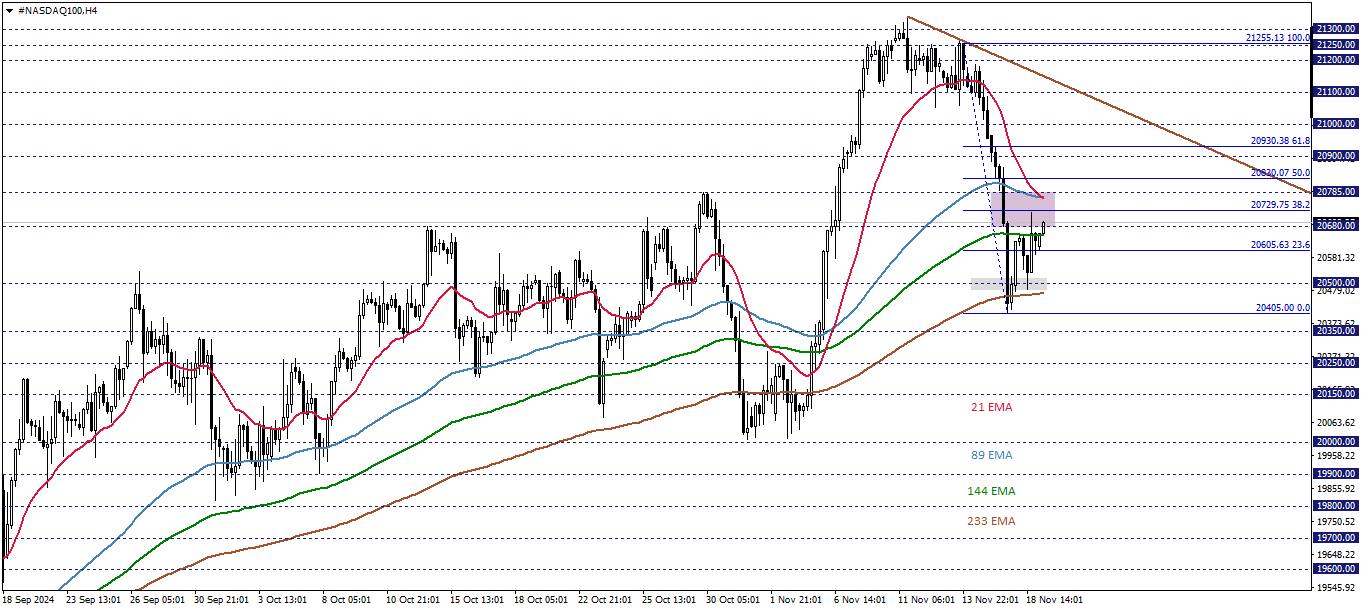The width and height of the screenshot is (1362, 611).
Task: Click the 26 Sep 05:01 time label
Action: pos(155,600)
